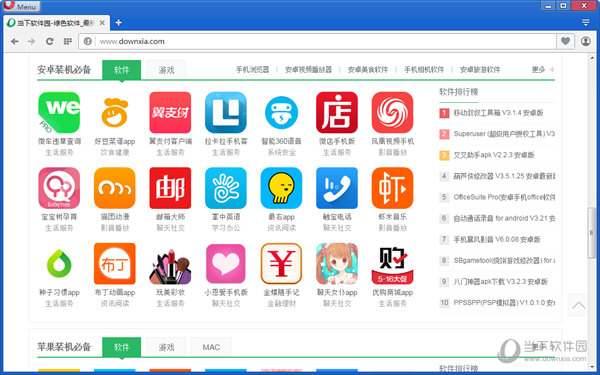
Task: Reload the page with the refresh icon
Action: click(49, 41)
